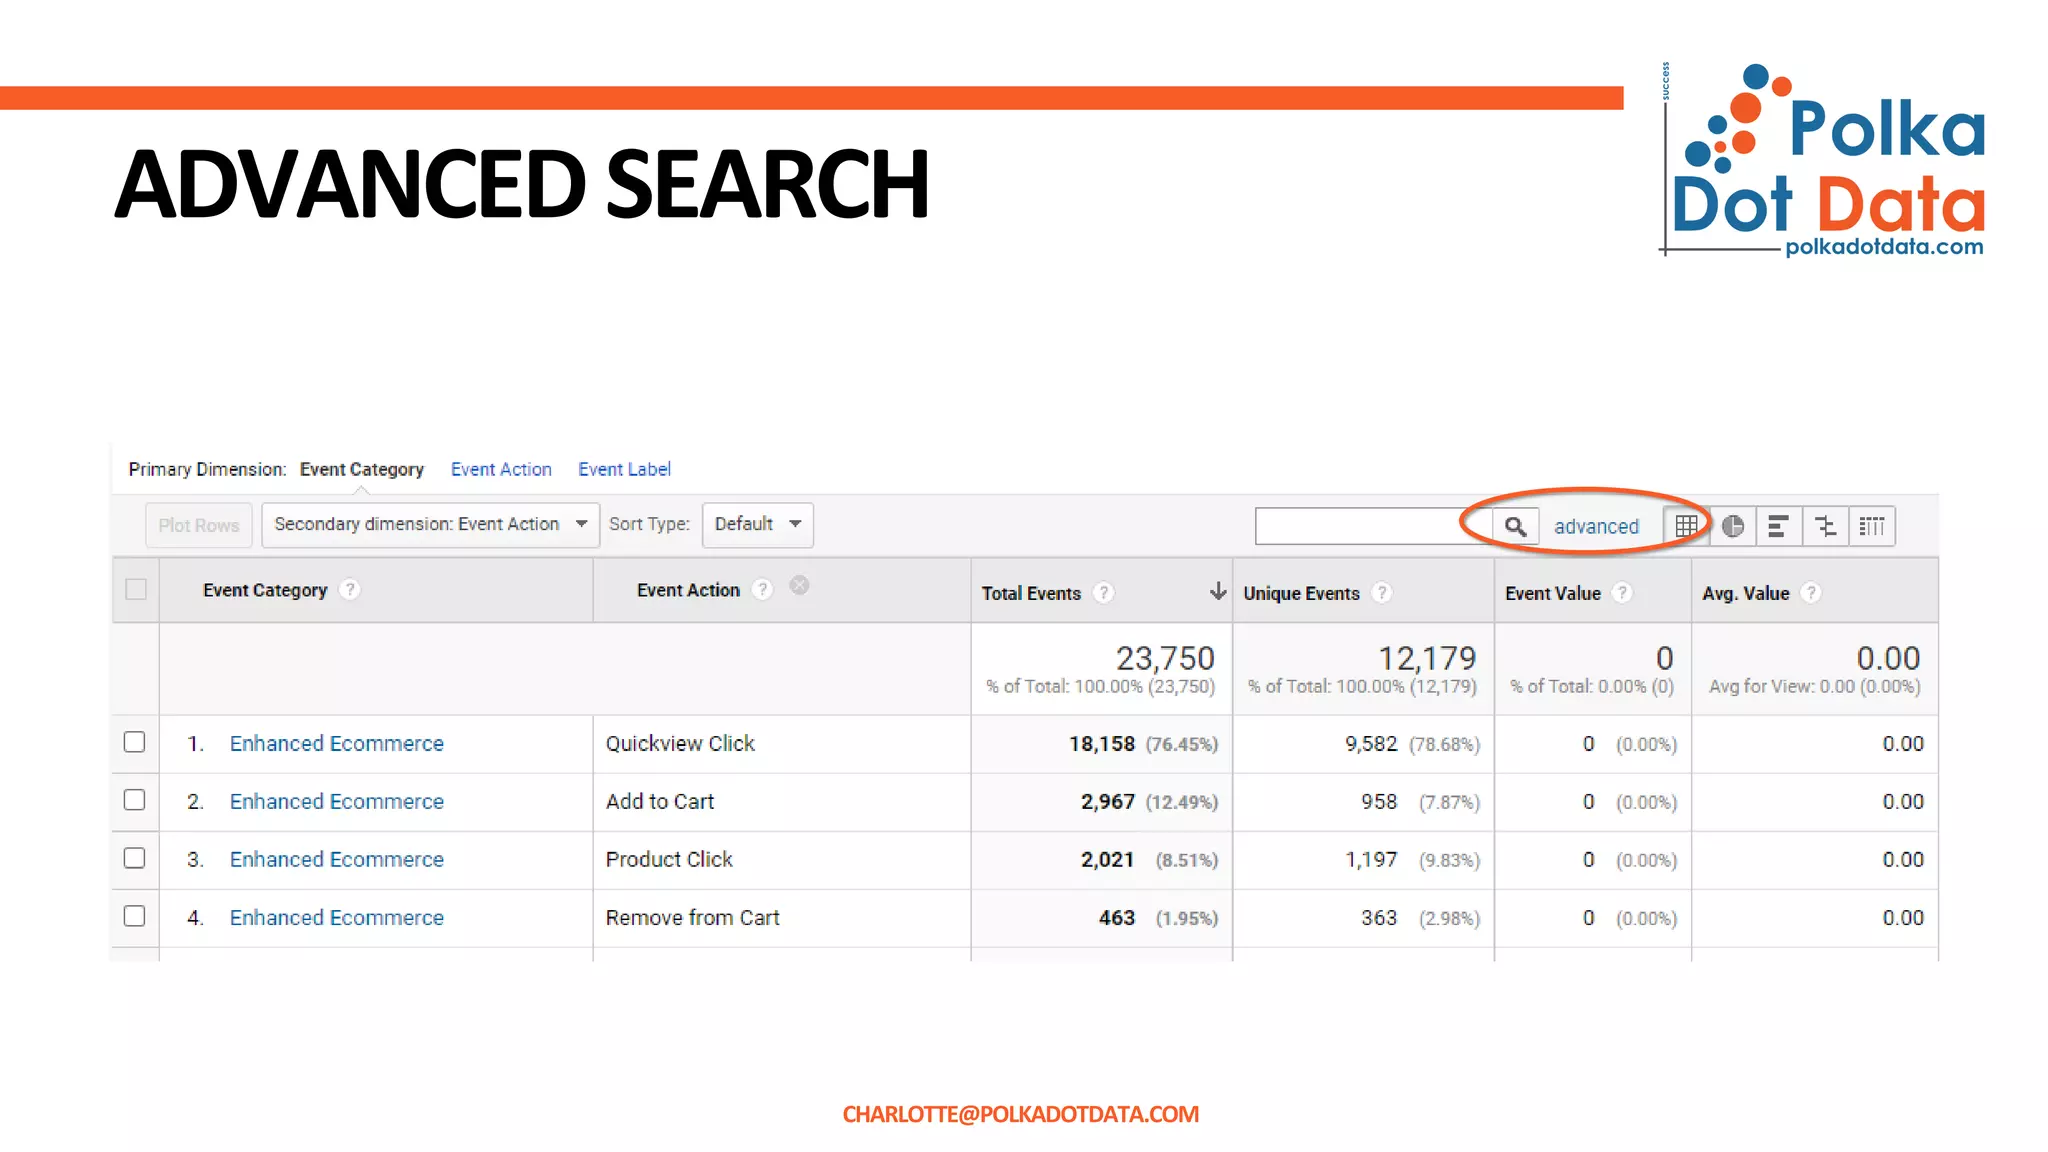
Task: Sort by Unique Events column header
Action: point(1301,593)
